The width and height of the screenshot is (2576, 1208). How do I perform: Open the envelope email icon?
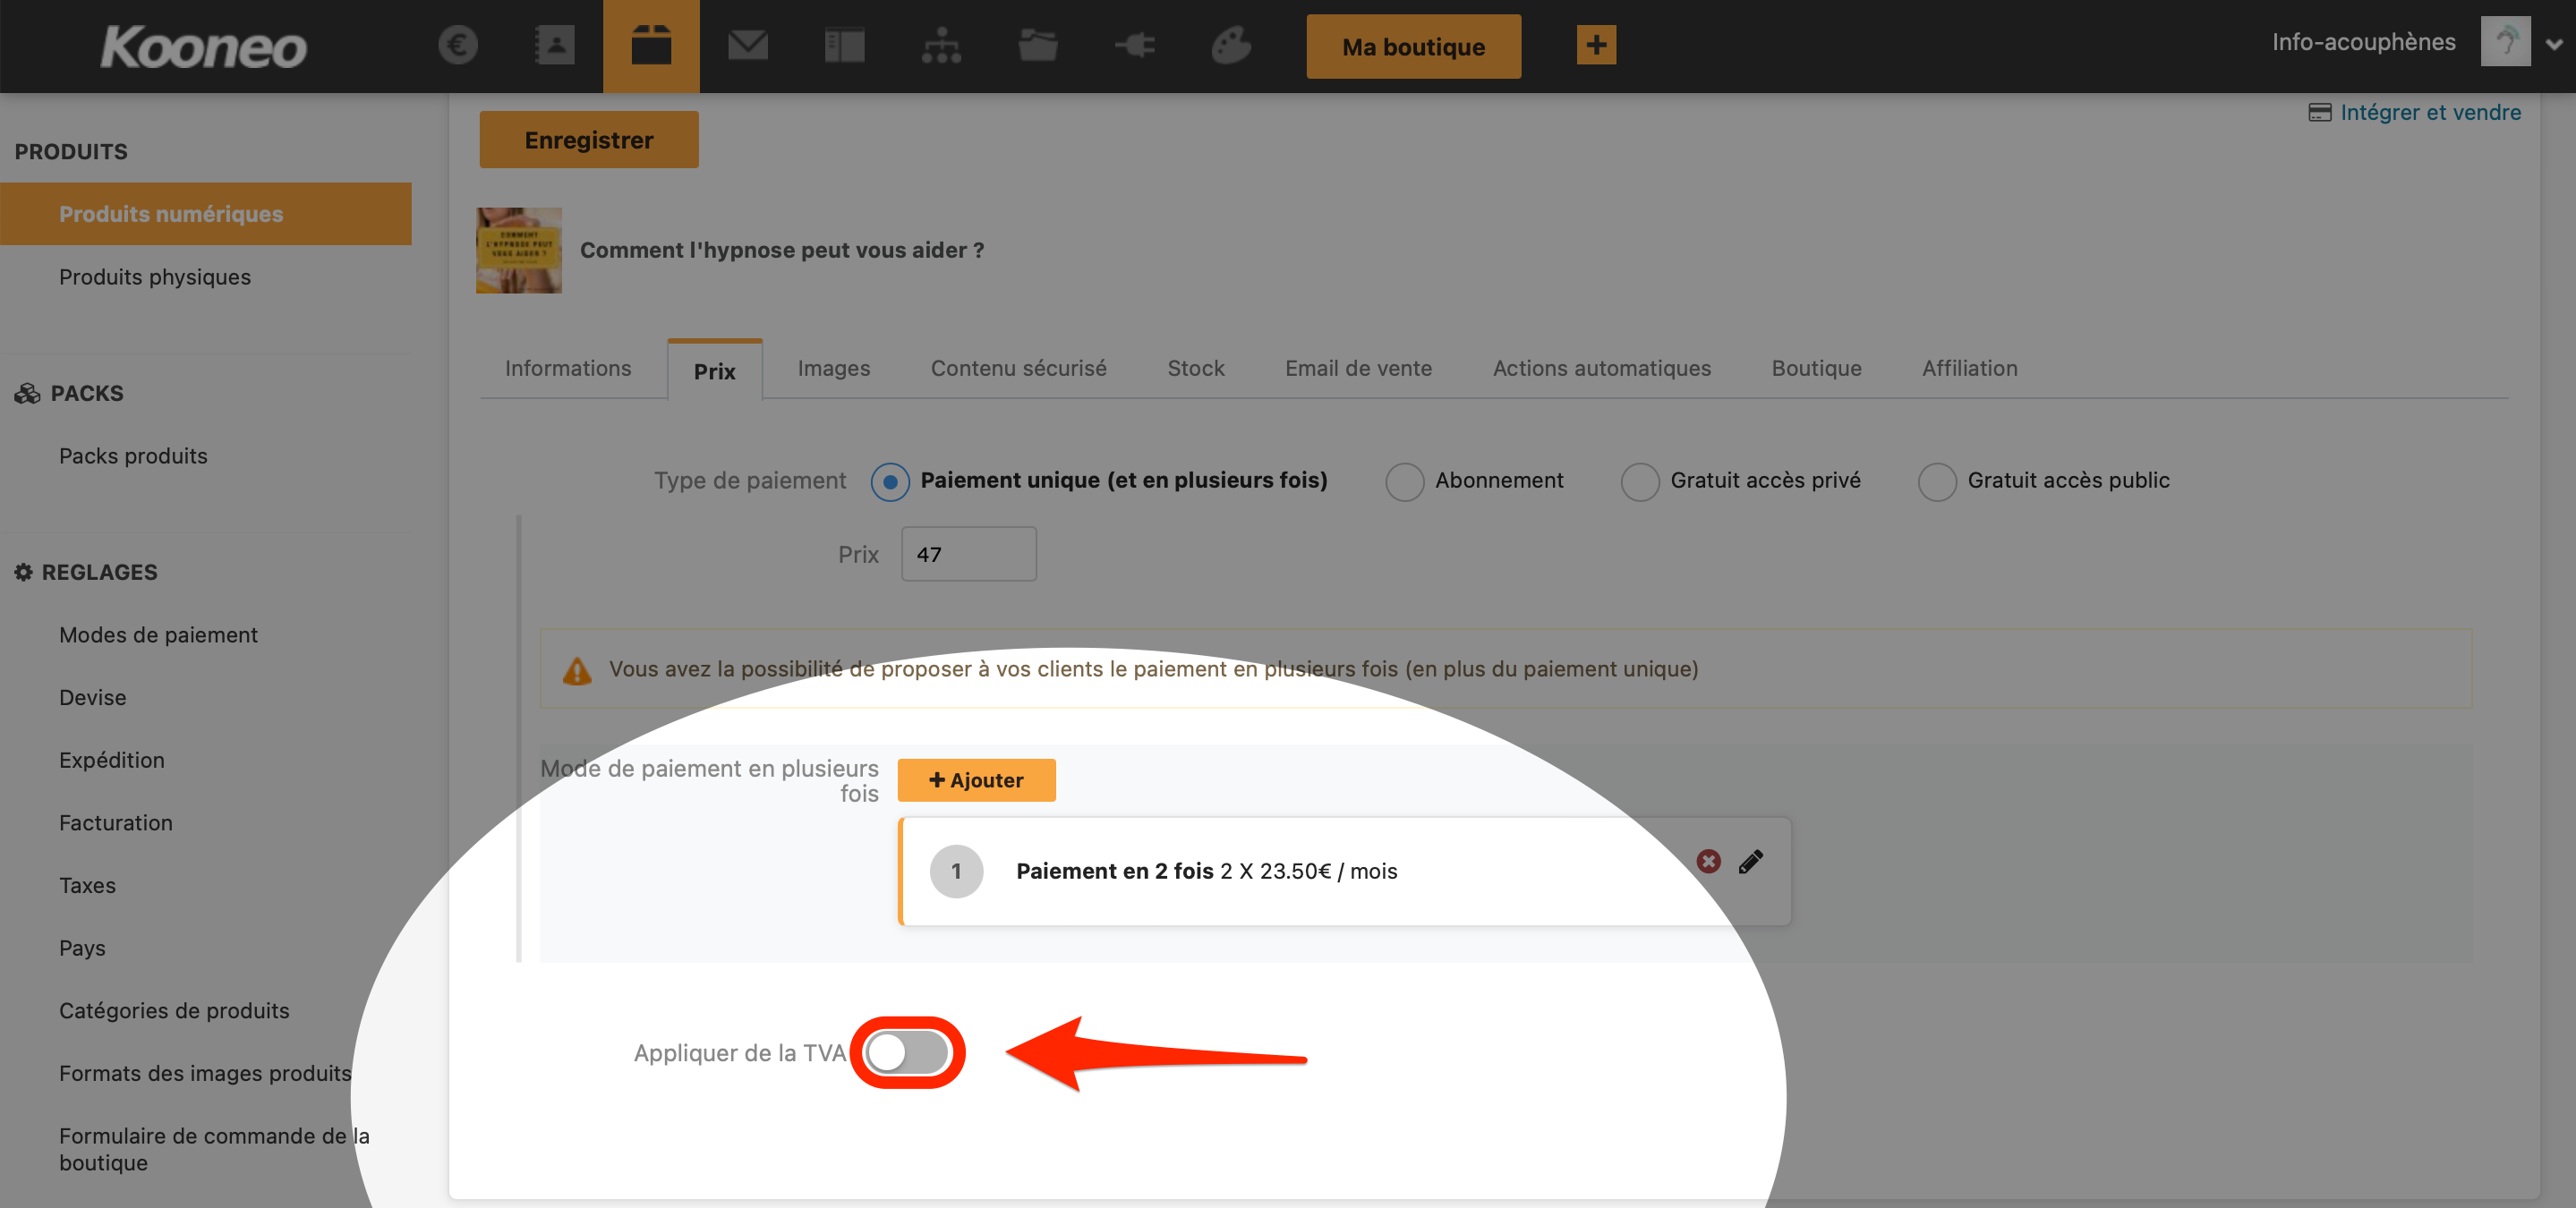point(748,45)
